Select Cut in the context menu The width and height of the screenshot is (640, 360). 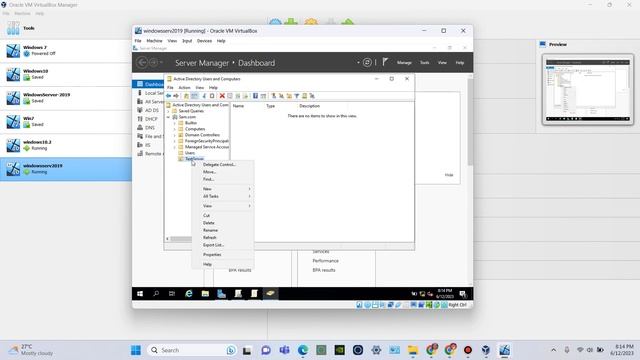pos(223,216)
